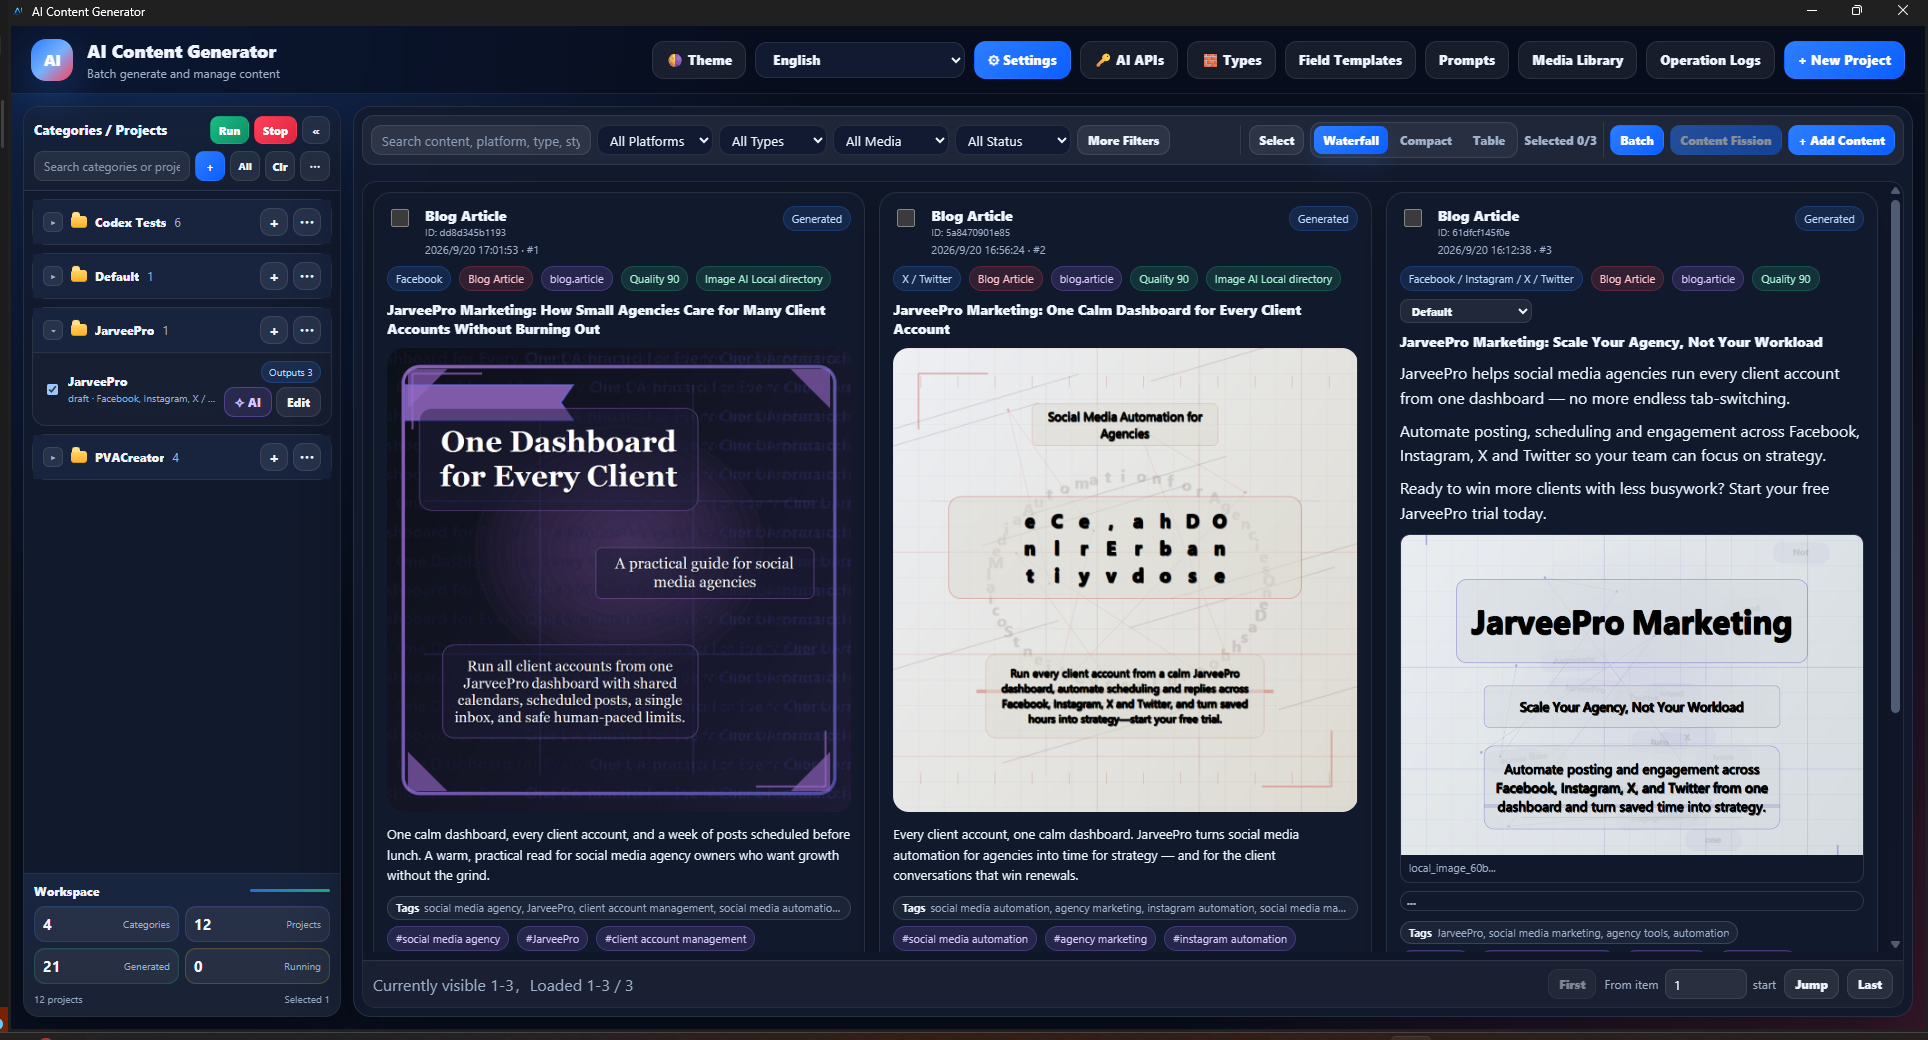Open the Types manager
This screenshot has height=1040, width=1928.
tap(1231, 60)
